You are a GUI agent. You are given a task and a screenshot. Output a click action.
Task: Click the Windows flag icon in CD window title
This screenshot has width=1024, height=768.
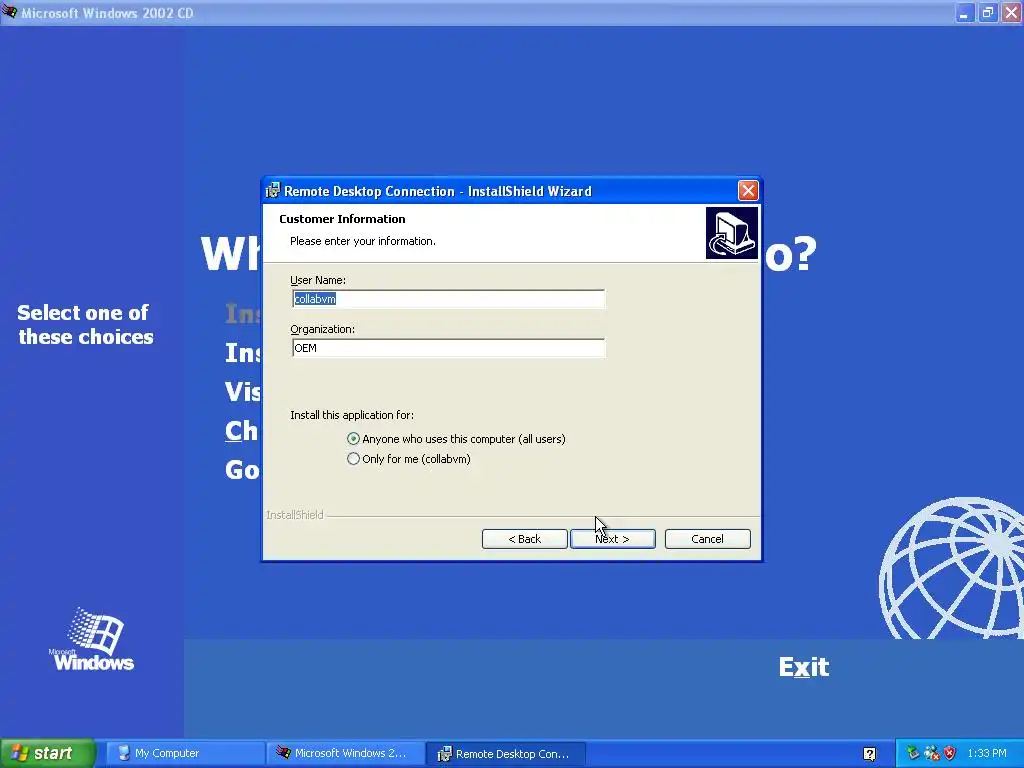pyautogui.click(x=10, y=12)
